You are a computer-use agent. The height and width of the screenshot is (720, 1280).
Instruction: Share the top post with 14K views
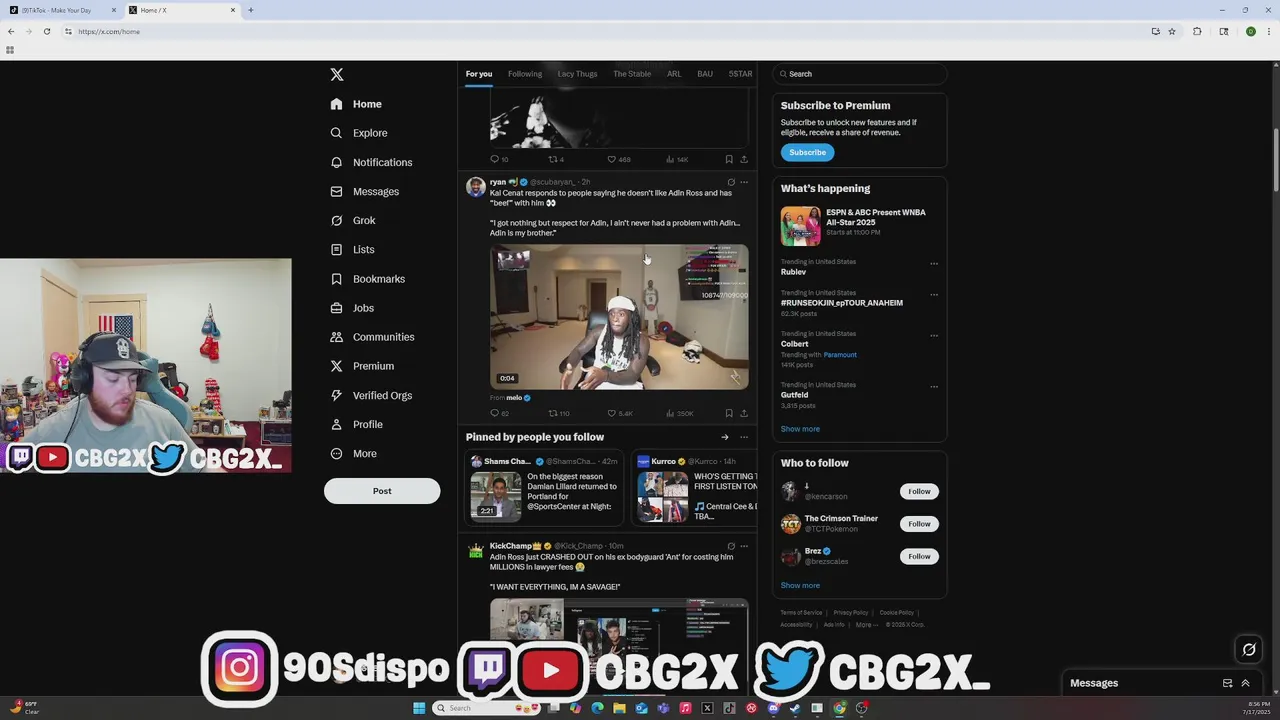[743, 159]
